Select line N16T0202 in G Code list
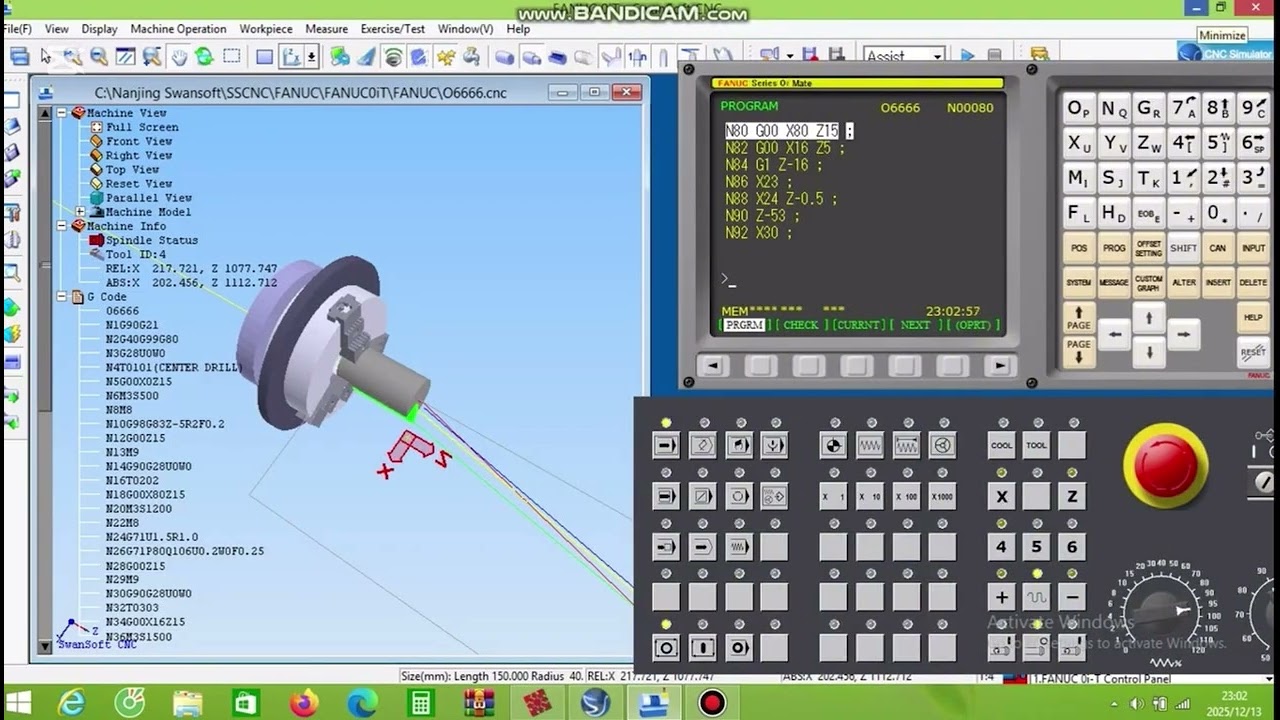Screen dimensions: 1280x720 coord(132,481)
